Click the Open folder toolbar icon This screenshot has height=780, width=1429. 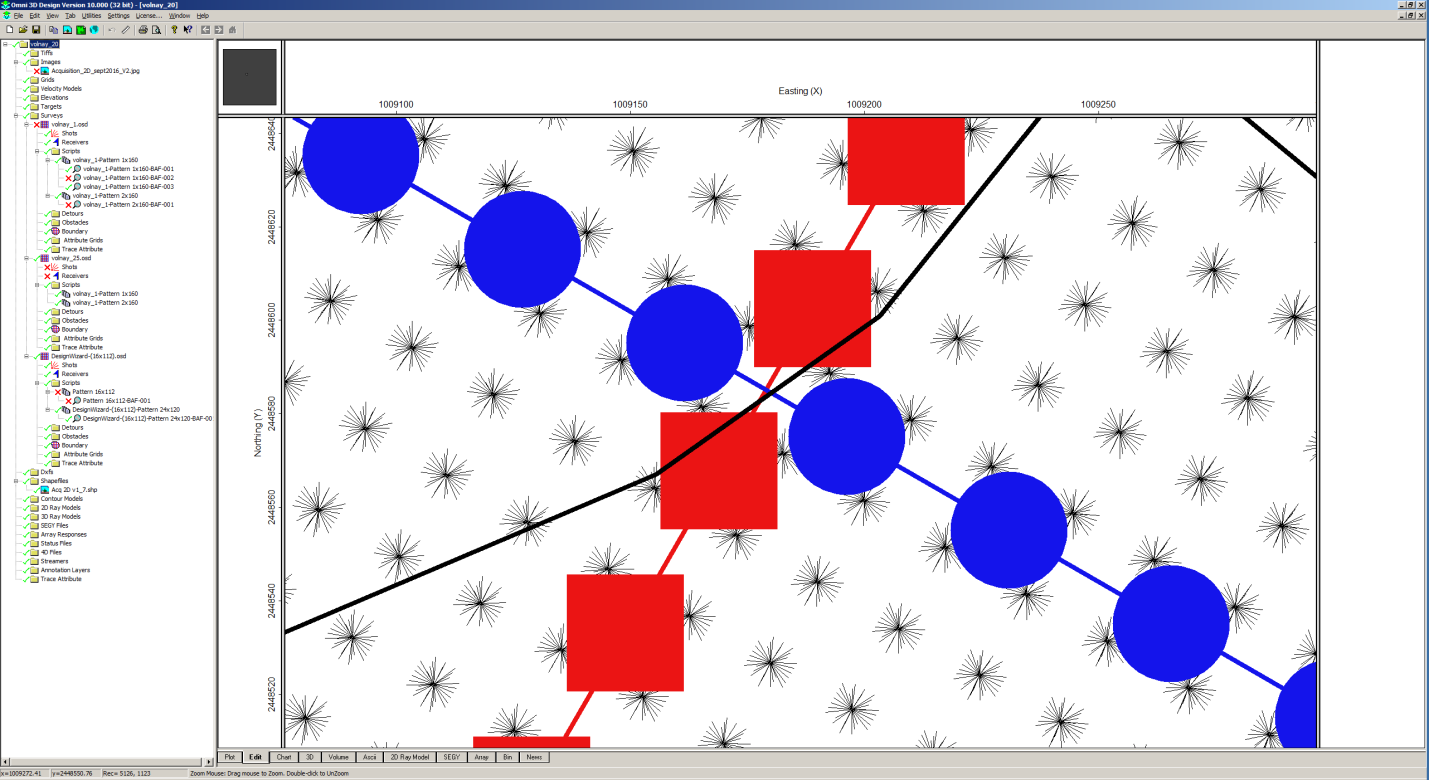(22, 30)
